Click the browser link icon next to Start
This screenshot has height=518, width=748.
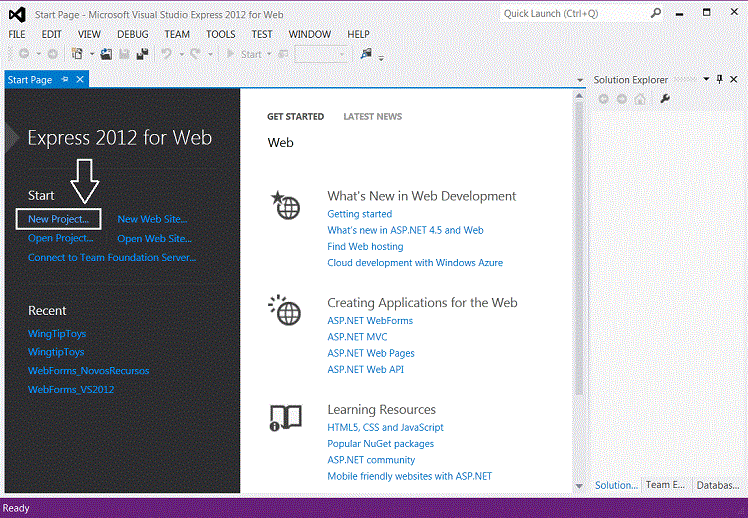point(283,54)
